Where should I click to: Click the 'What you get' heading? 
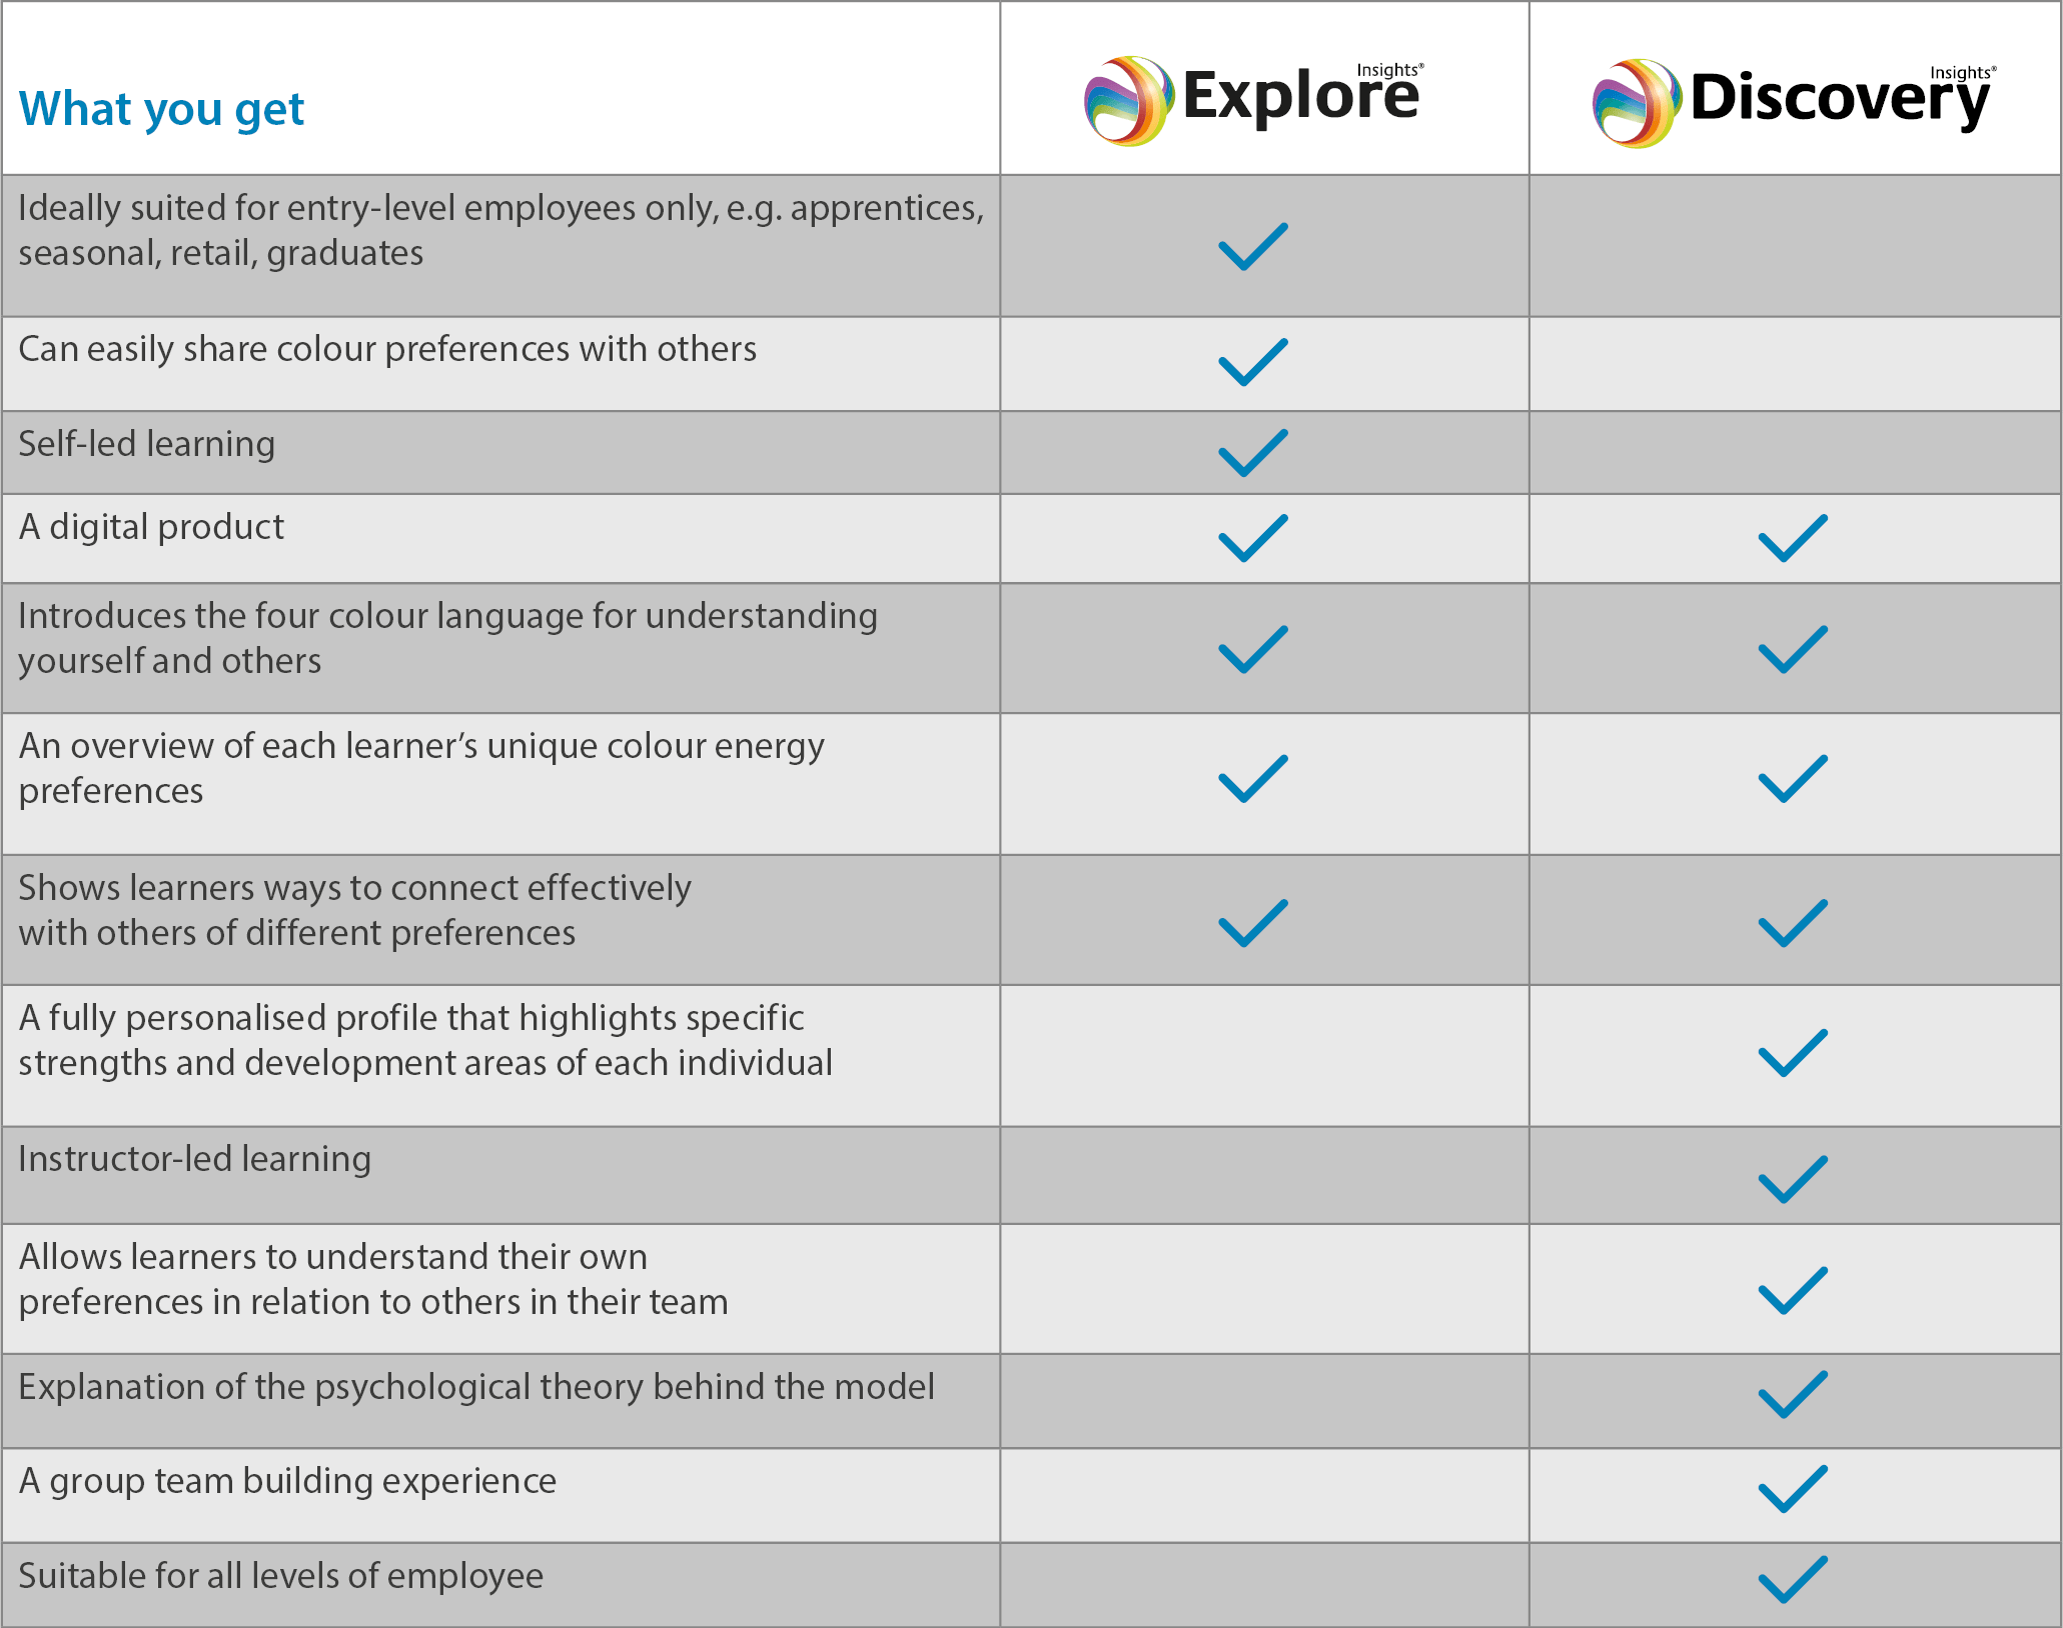point(161,108)
